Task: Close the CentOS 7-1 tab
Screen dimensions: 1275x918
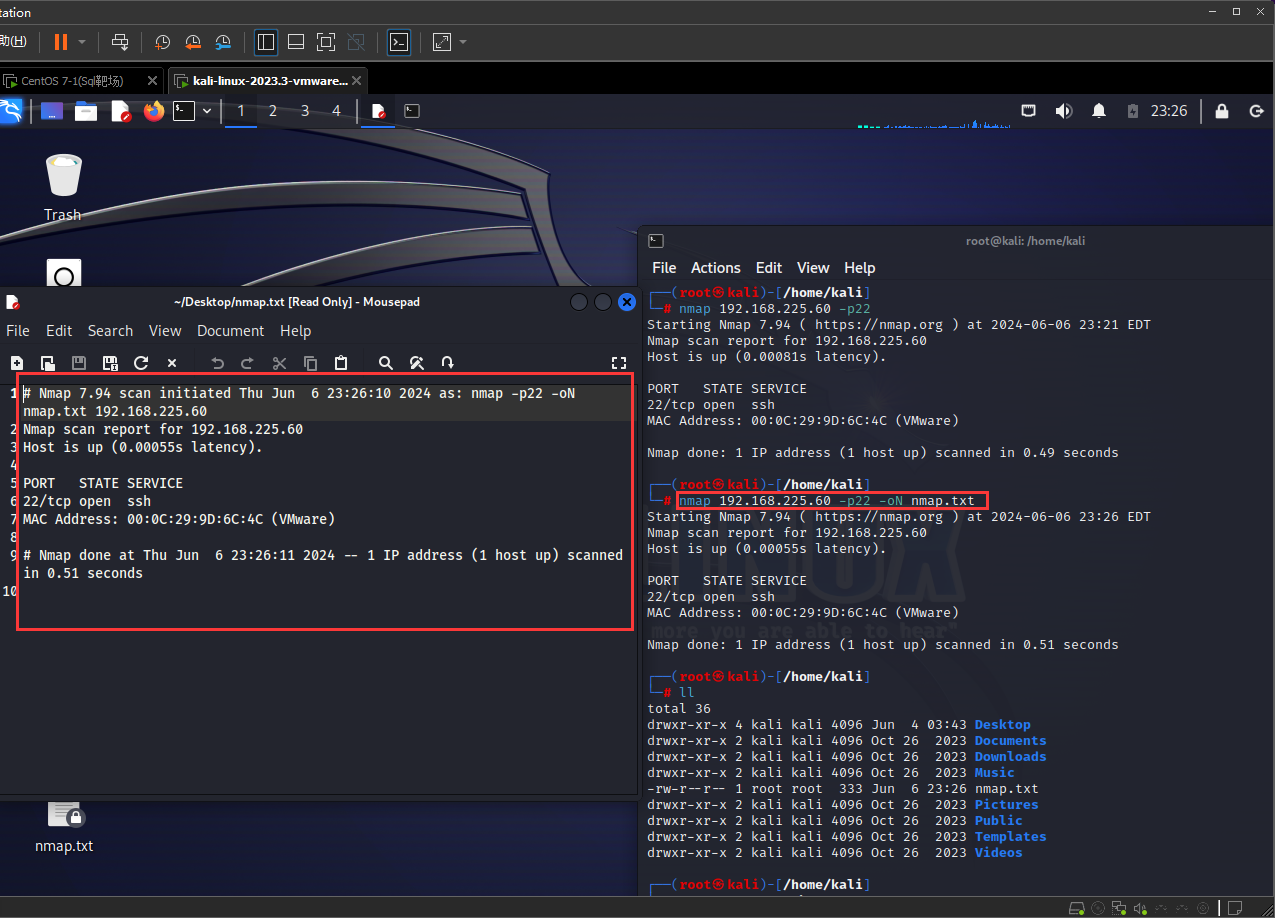Action: 152,81
